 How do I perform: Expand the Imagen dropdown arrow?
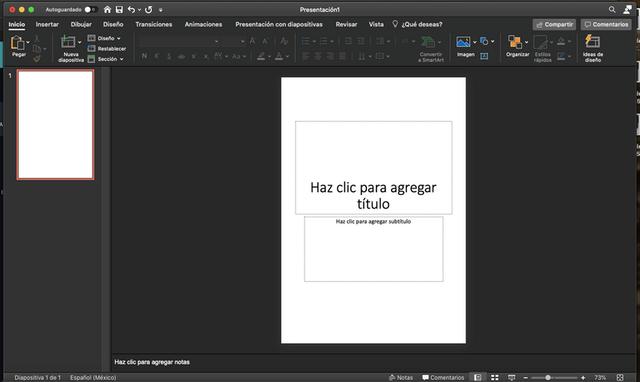pos(474,42)
